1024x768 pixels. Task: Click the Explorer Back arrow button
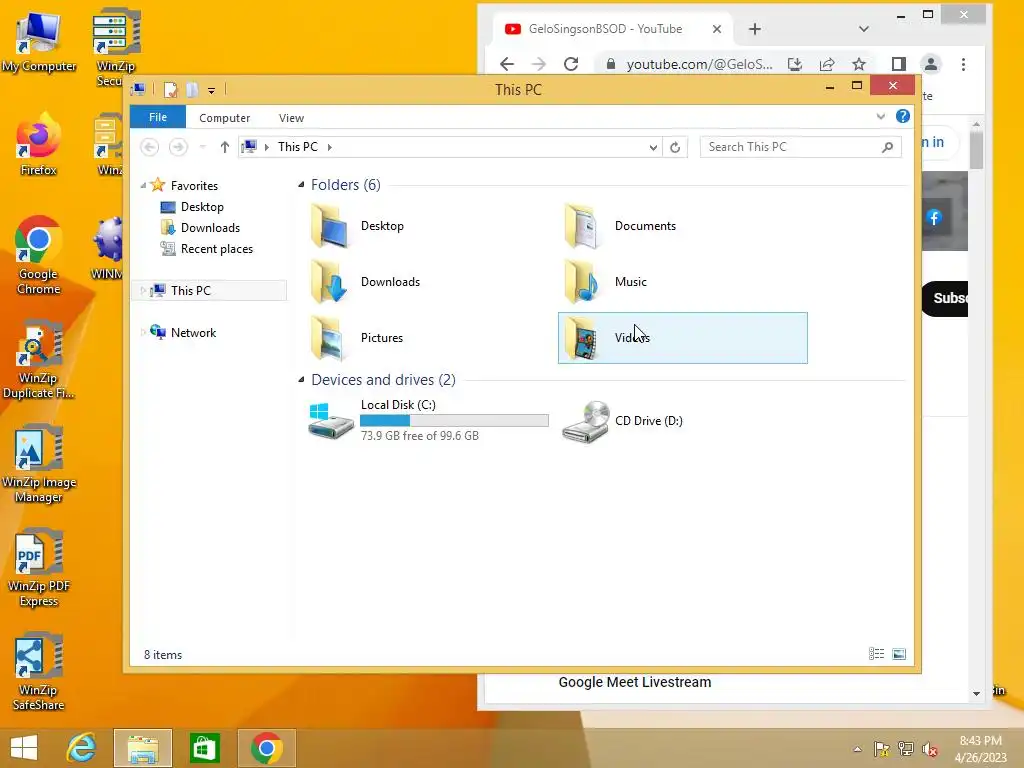pyautogui.click(x=150, y=147)
